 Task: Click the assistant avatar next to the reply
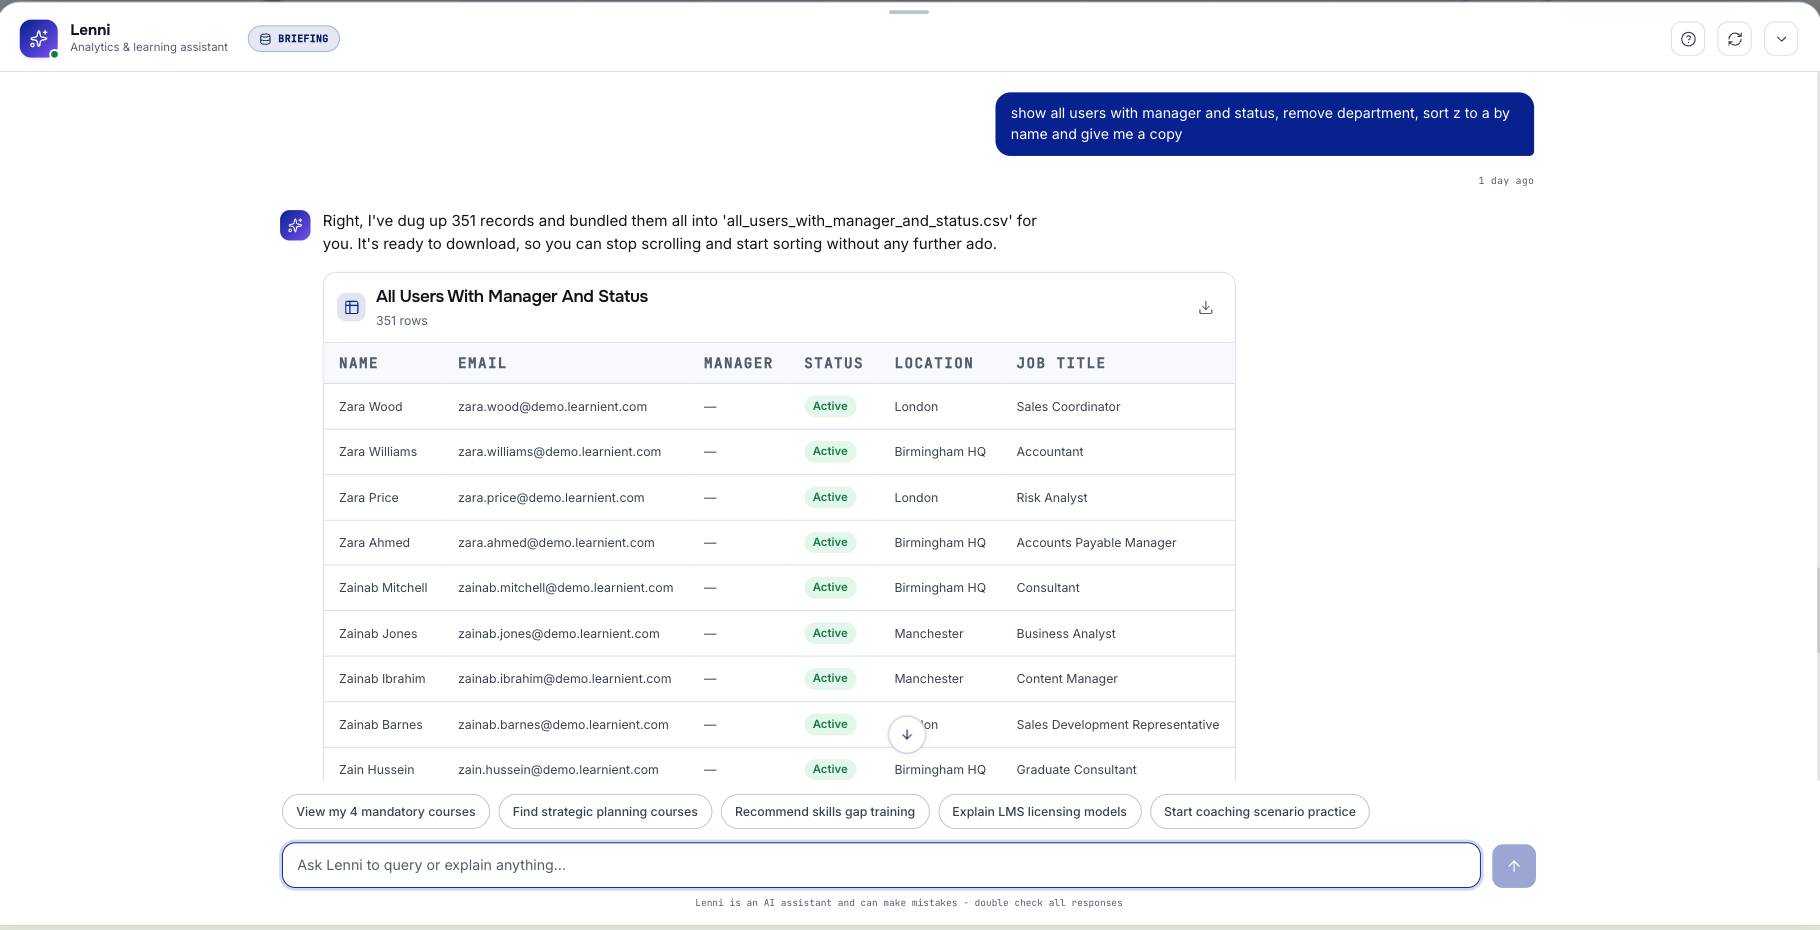tap(295, 225)
